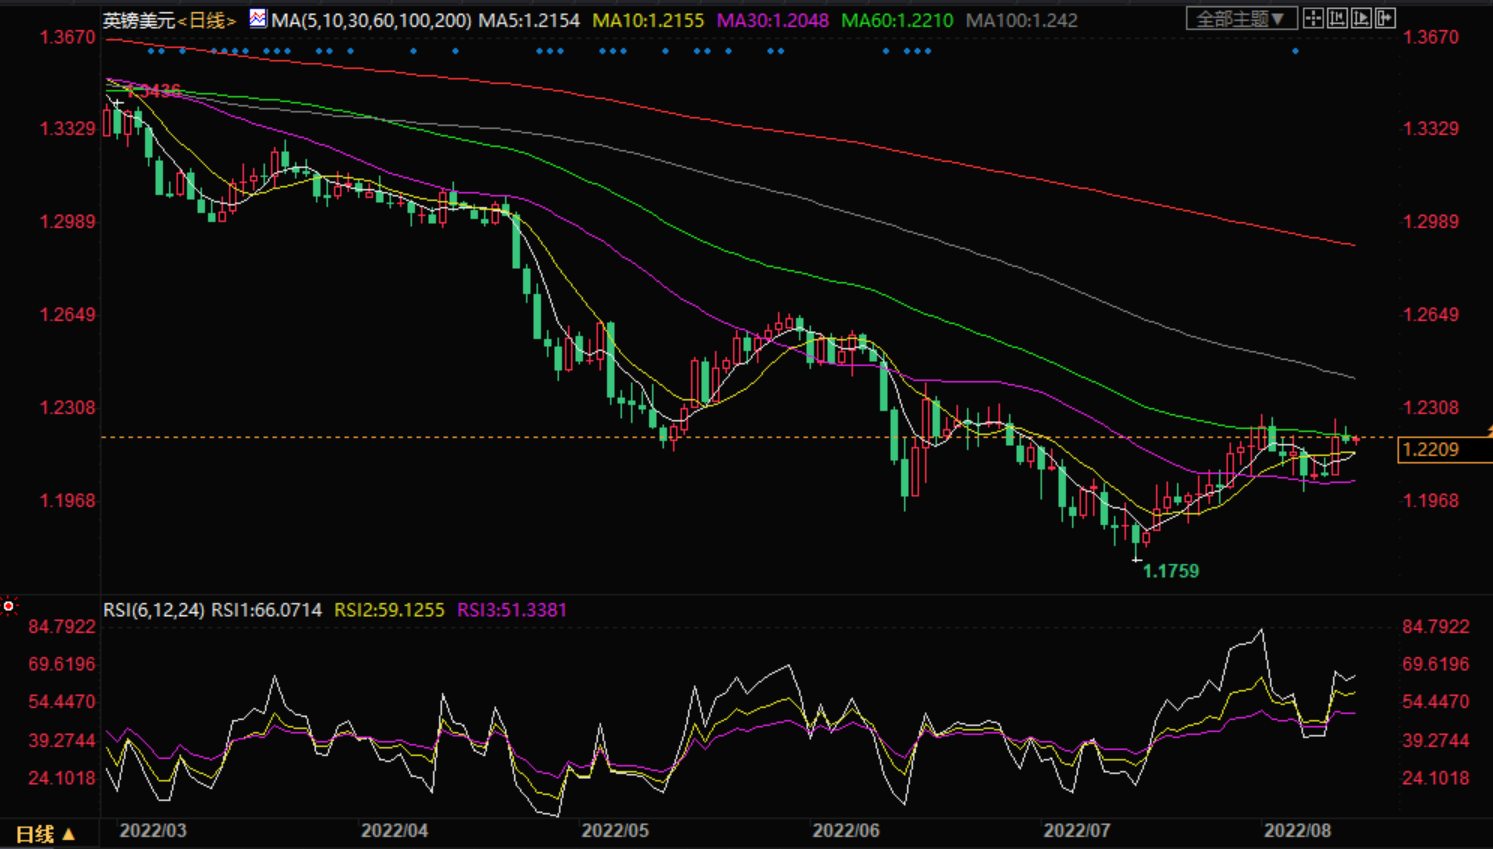This screenshot has width=1493, height=849.
Task: Click the MA60:1.2210 value
Action: 897,20
